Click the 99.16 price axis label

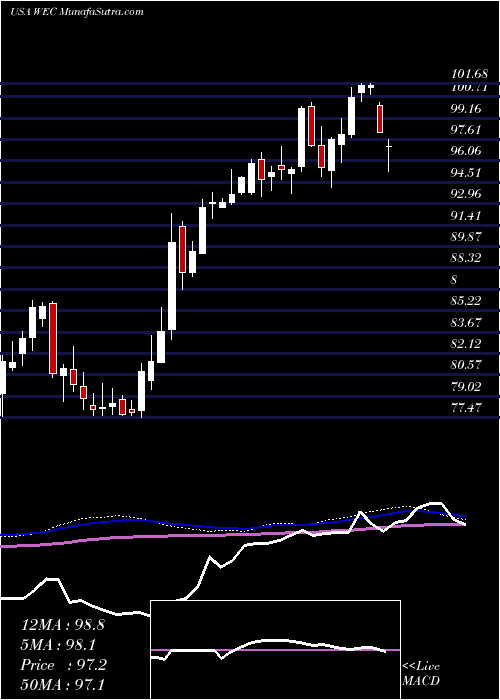[x=467, y=108]
